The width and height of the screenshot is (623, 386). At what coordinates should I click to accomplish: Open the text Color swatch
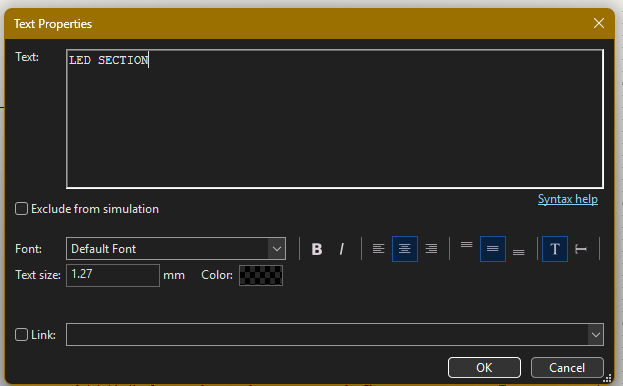(261, 275)
